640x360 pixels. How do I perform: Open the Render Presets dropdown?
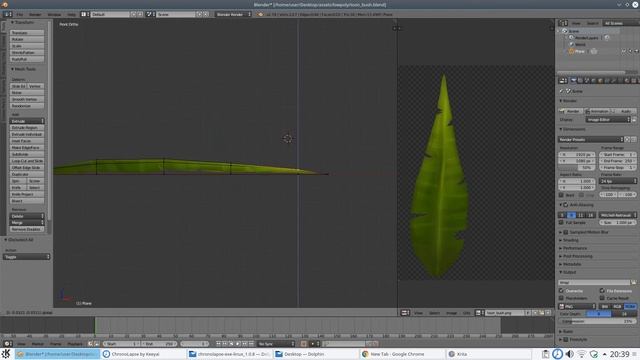point(591,140)
